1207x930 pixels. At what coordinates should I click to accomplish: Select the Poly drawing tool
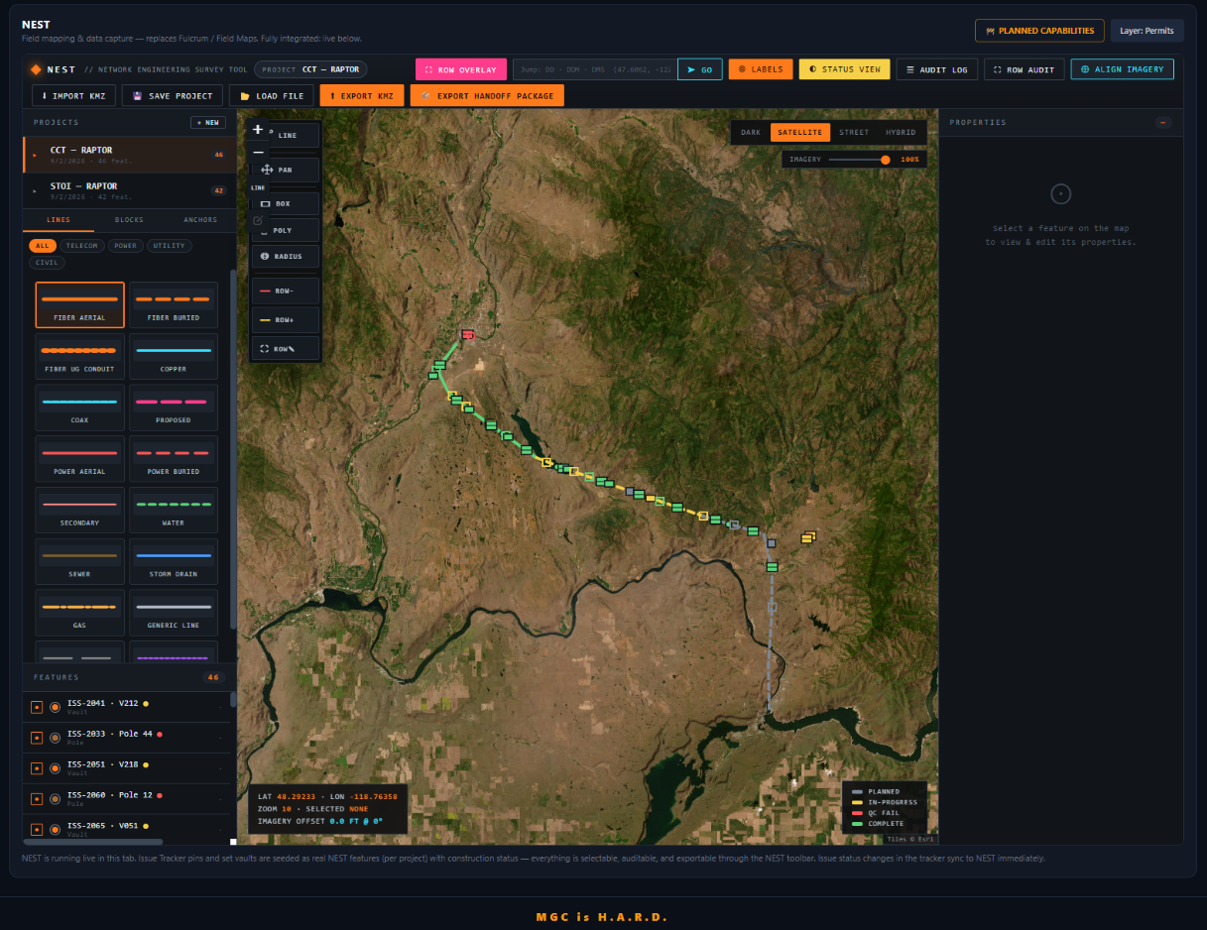point(285,230)
